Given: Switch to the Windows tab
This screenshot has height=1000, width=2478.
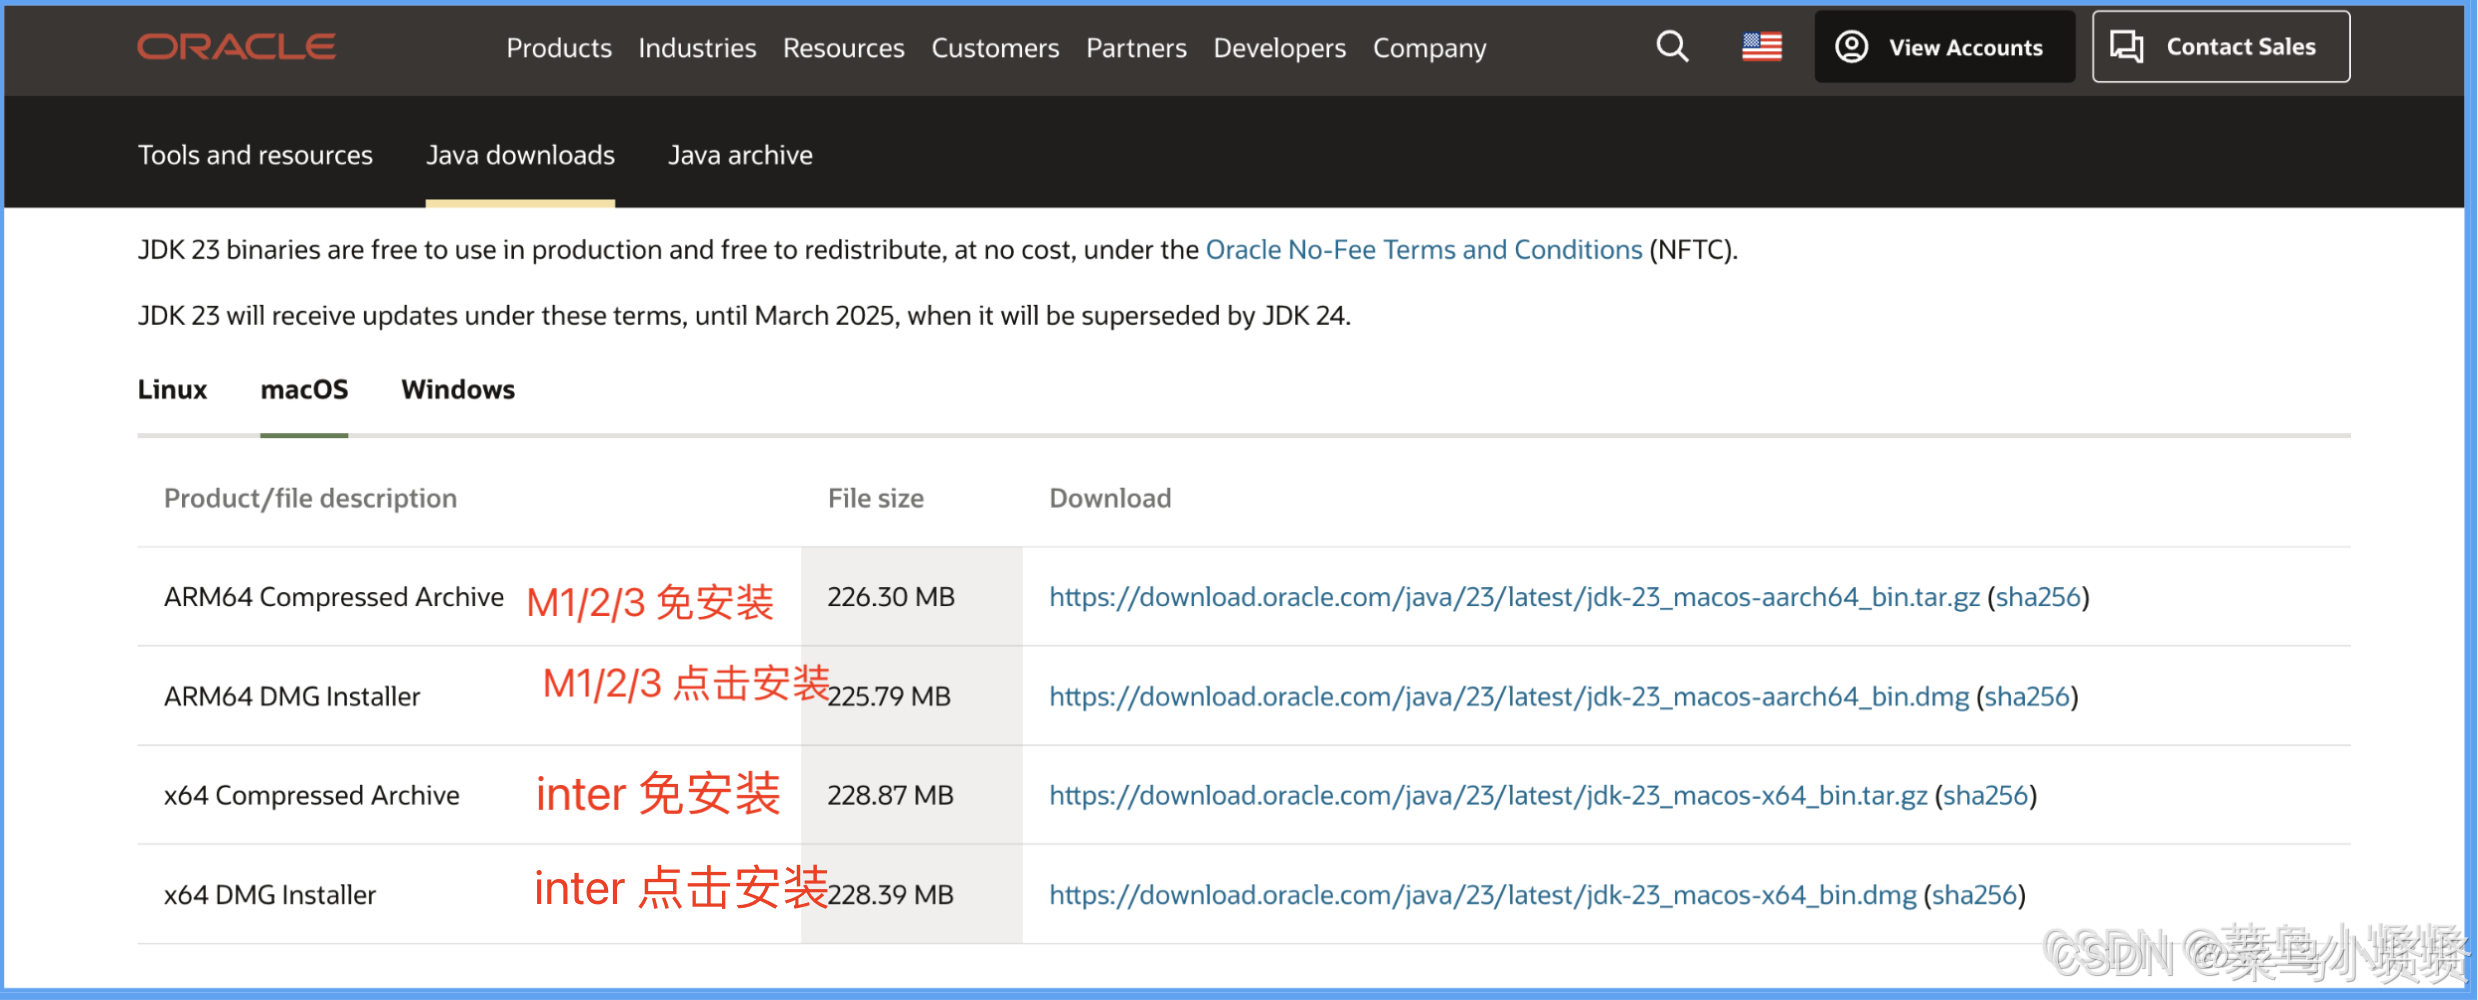Looking at the screenshot, I should coord(458,389).
